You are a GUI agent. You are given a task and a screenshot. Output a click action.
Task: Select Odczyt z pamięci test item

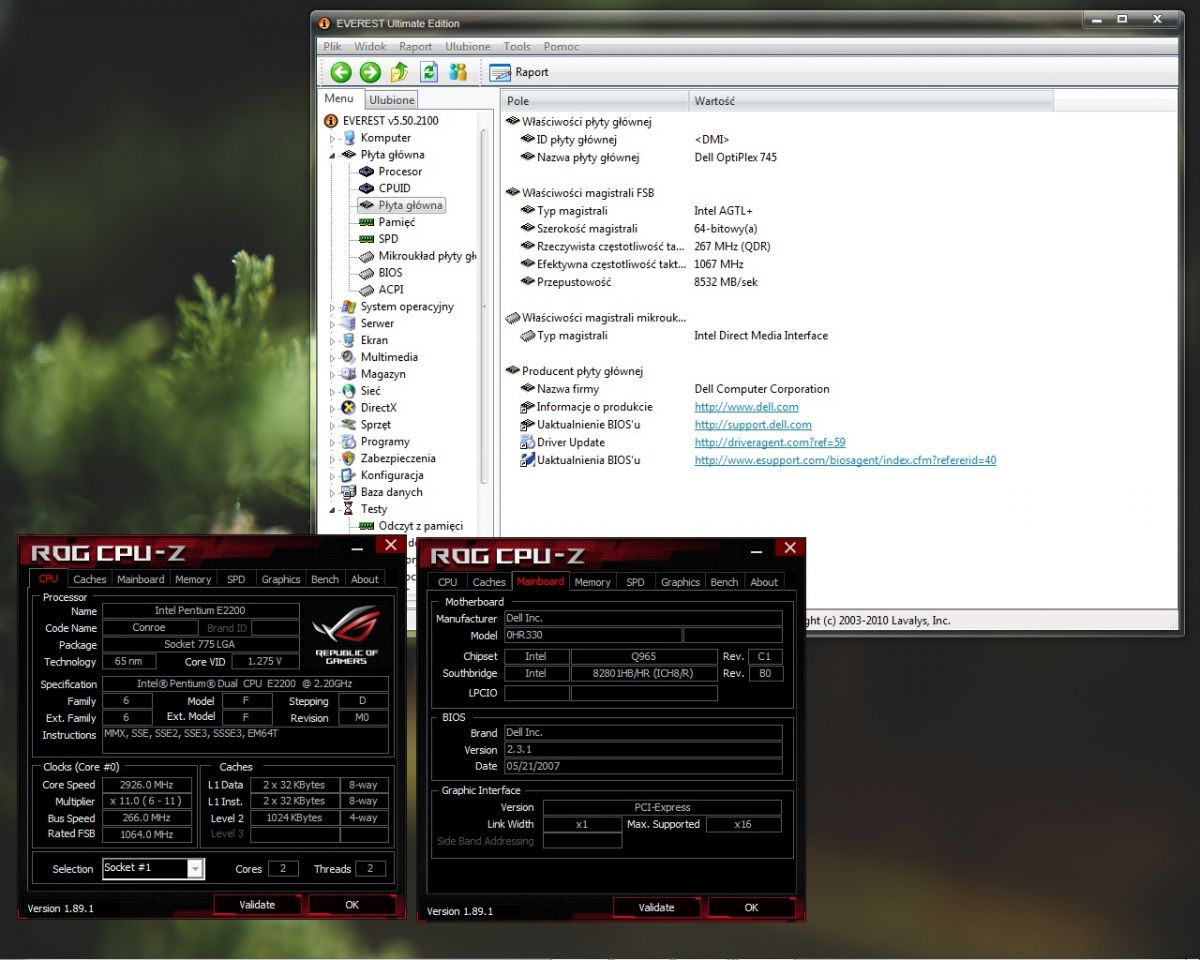tap(420, 526)
